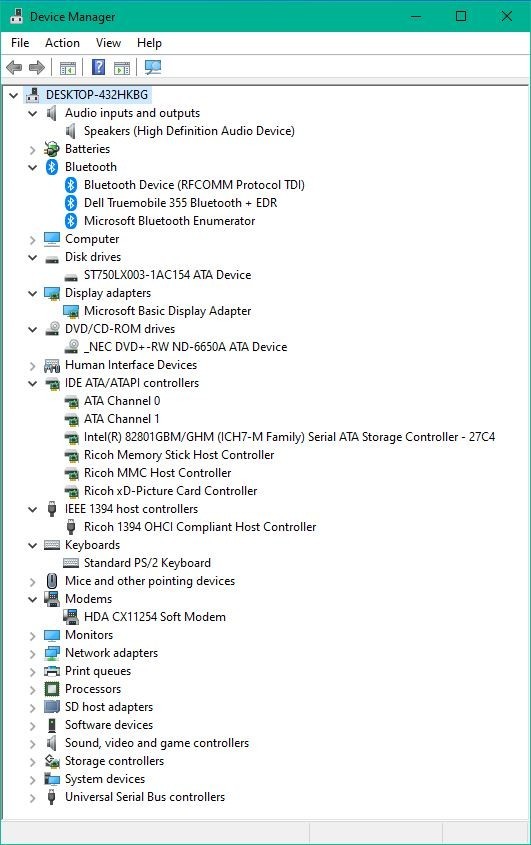Click the Show/Hide Action Pane toolbar icon

(122, 67)
